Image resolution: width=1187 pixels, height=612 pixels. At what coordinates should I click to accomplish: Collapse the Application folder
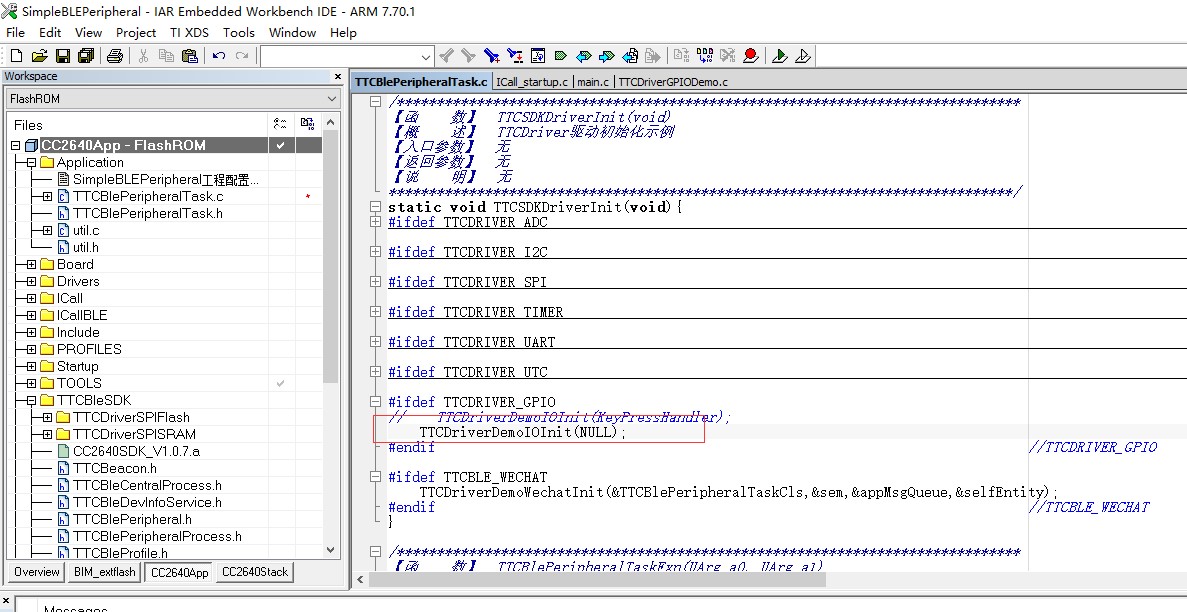tap(31, 162)
